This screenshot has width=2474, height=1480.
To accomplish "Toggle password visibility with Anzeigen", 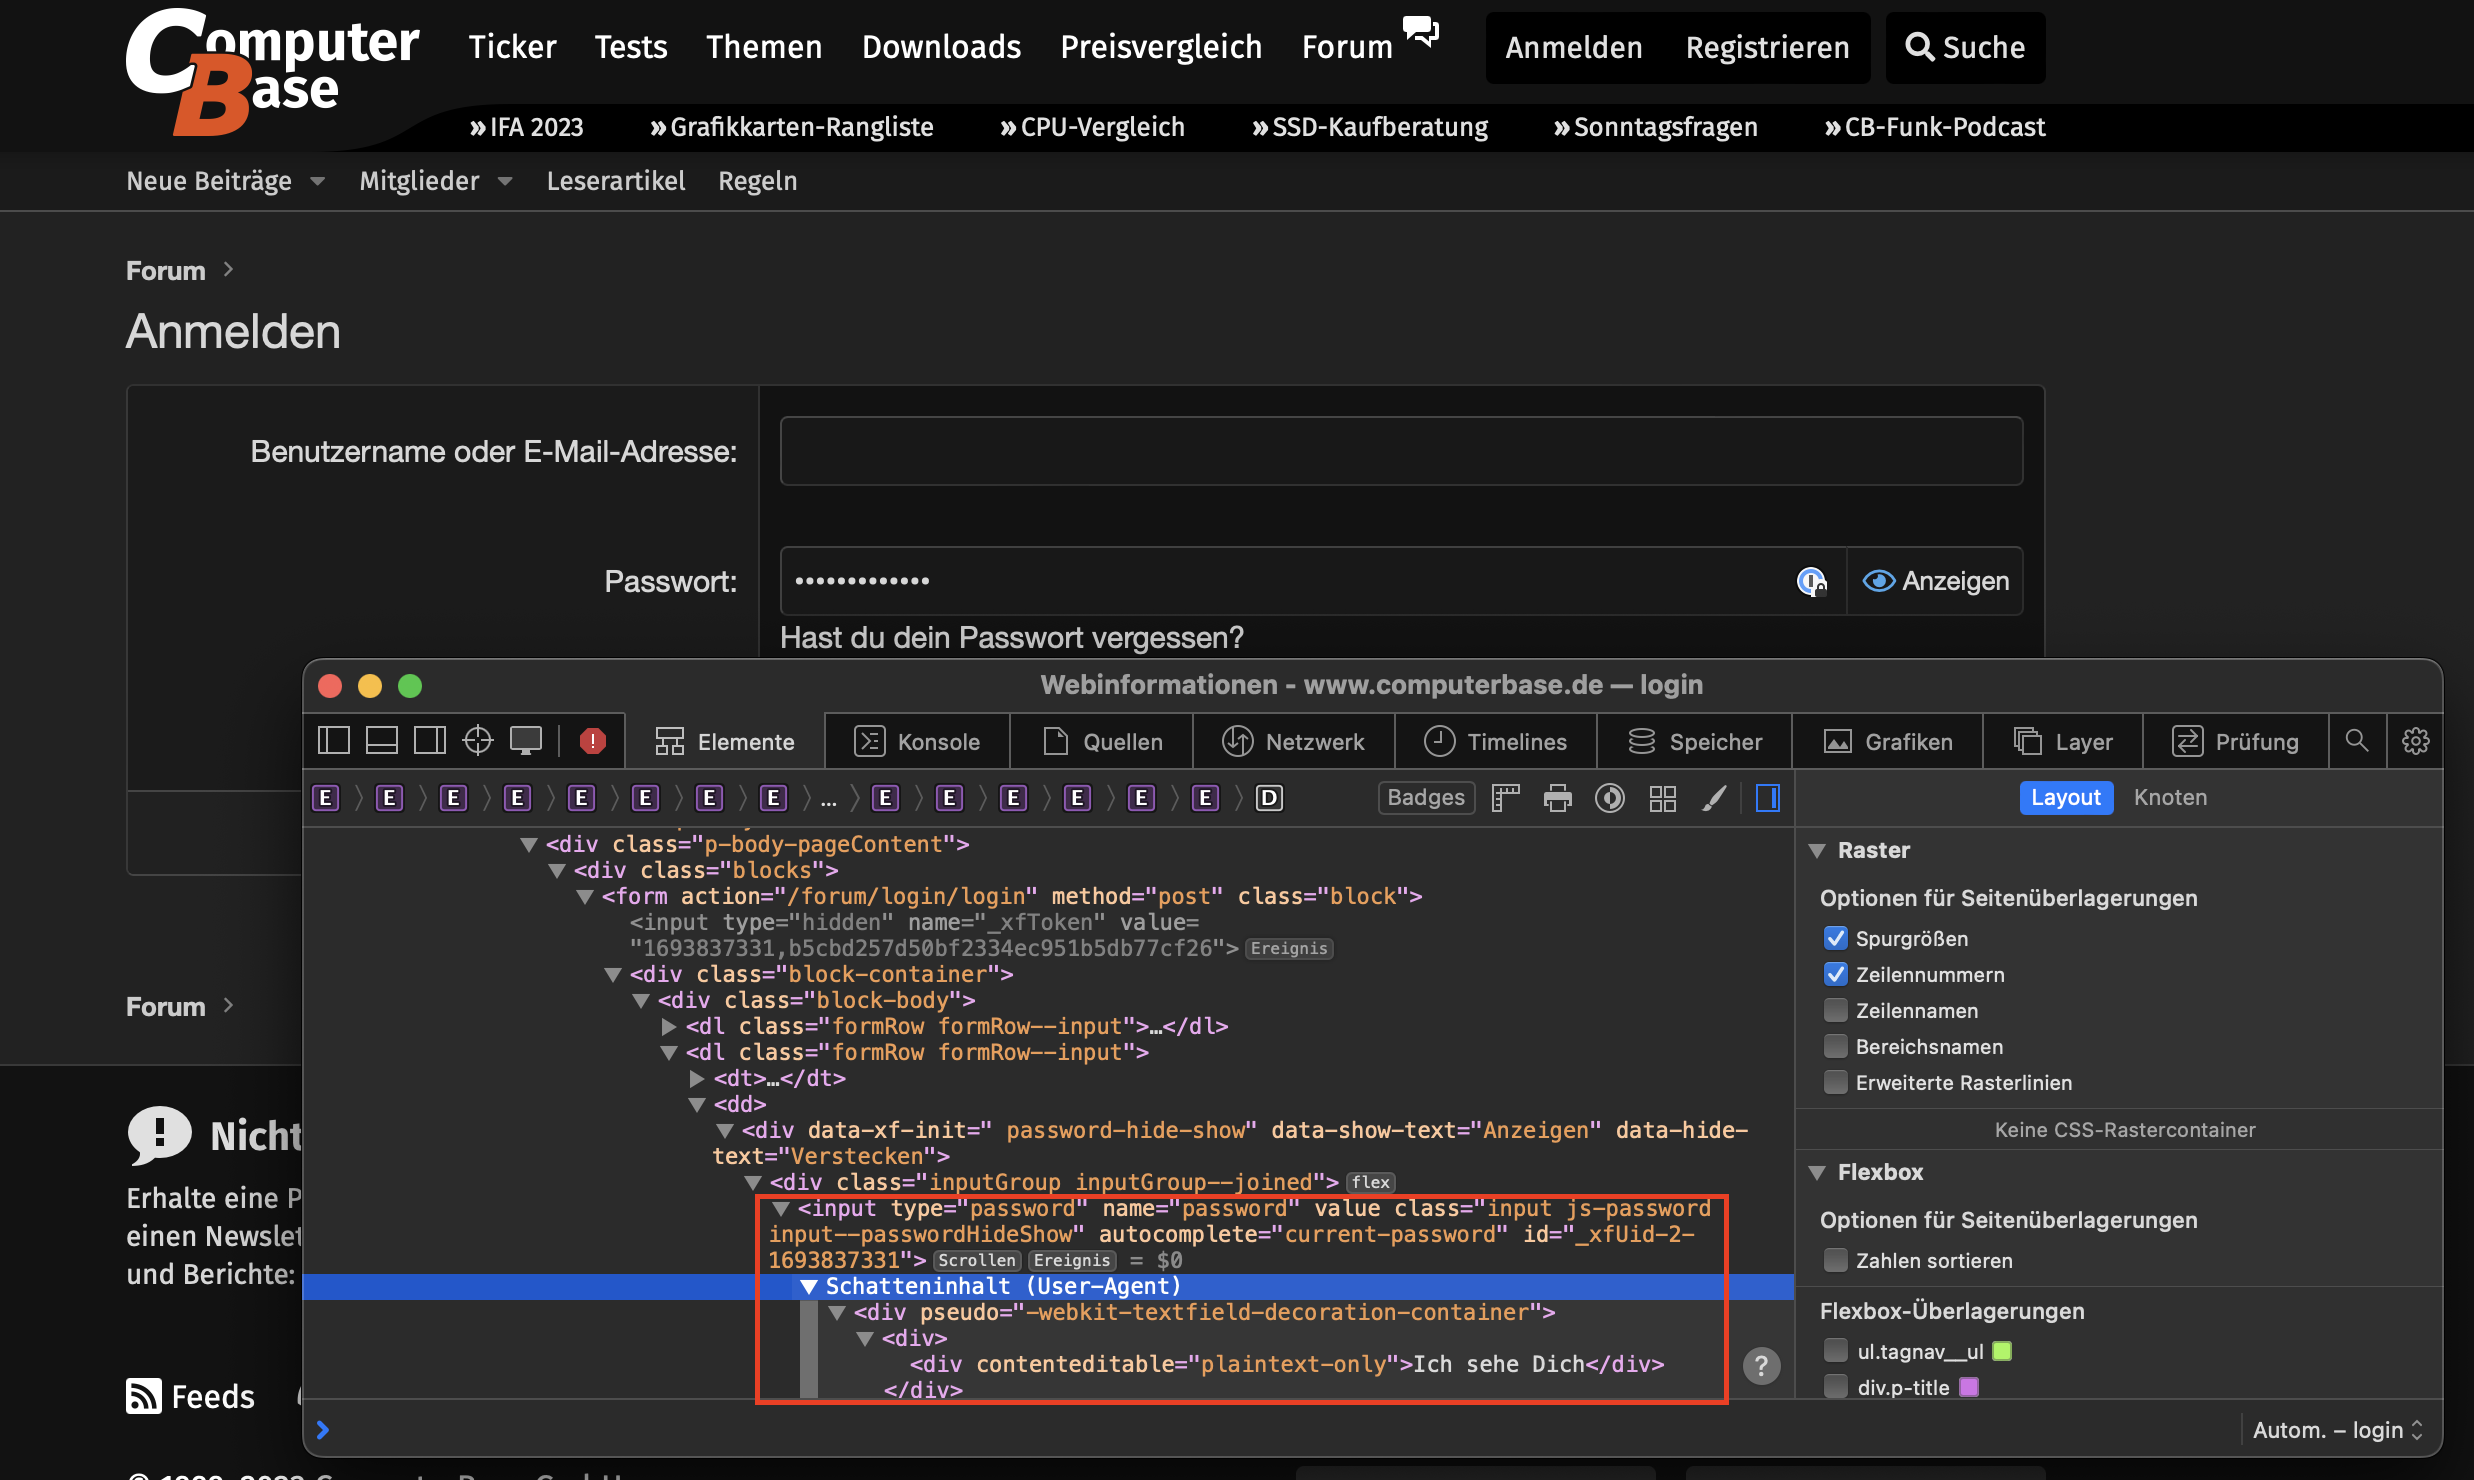I will tap(1936, 581).
